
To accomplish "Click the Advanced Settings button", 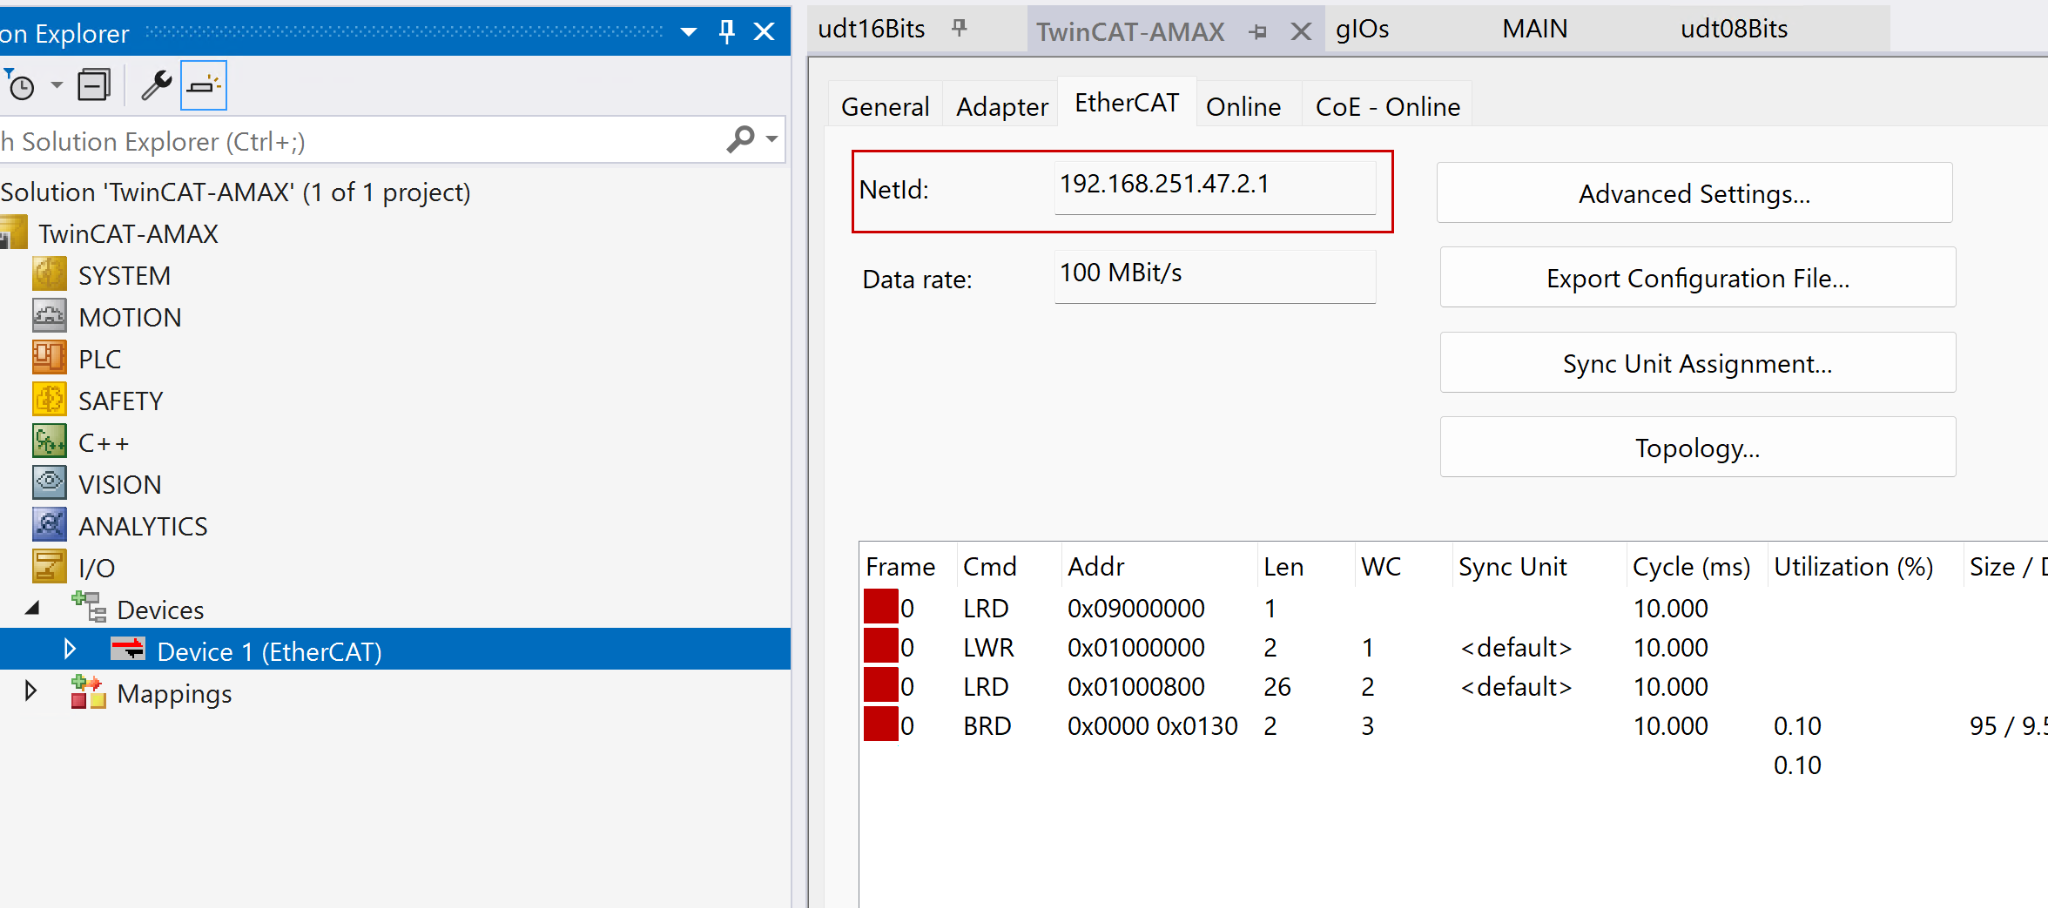I will pyautogui.click(x=1694, y=193).
